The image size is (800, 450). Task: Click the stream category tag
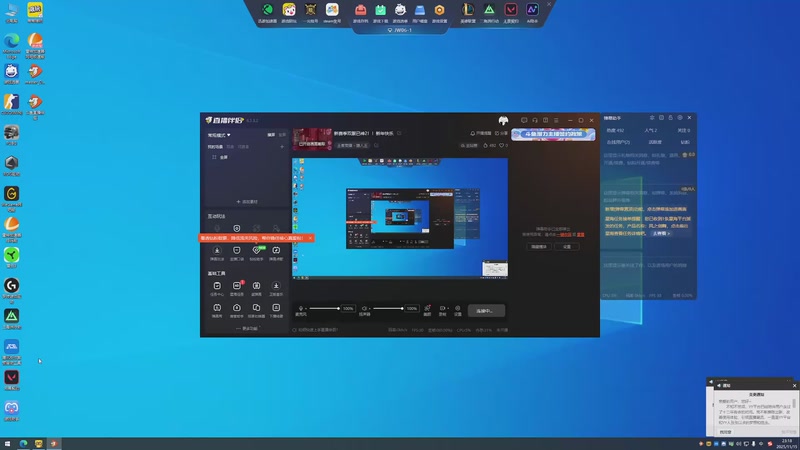pos(353,146)
